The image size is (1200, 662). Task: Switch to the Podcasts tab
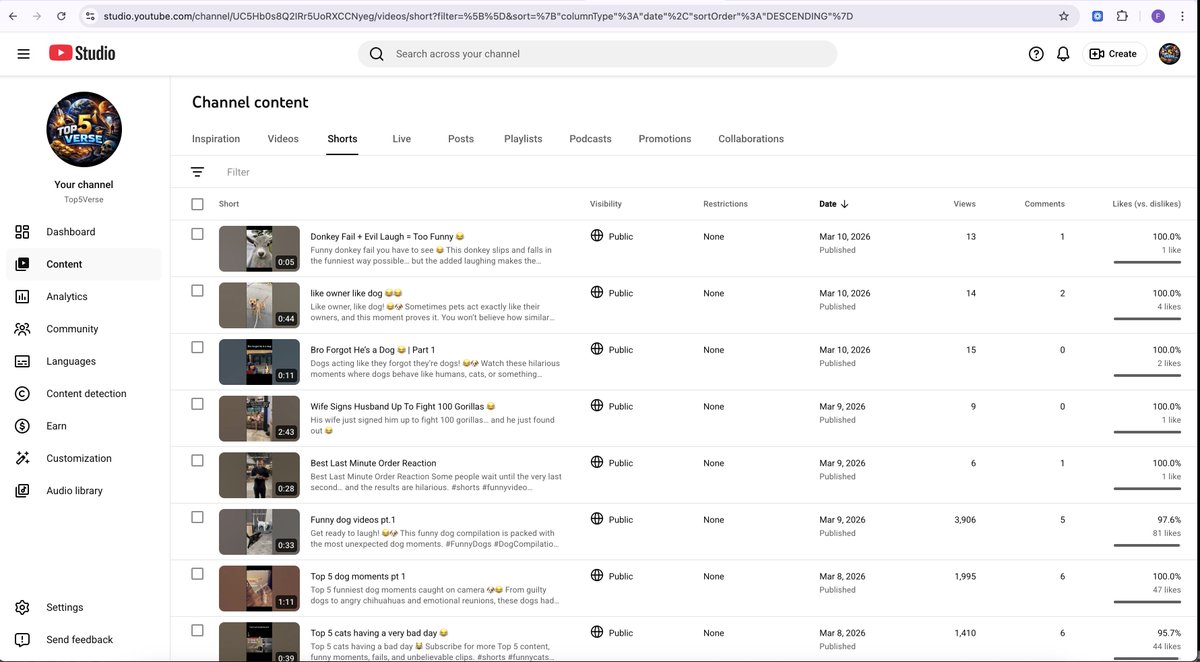[x=590, y=139]
